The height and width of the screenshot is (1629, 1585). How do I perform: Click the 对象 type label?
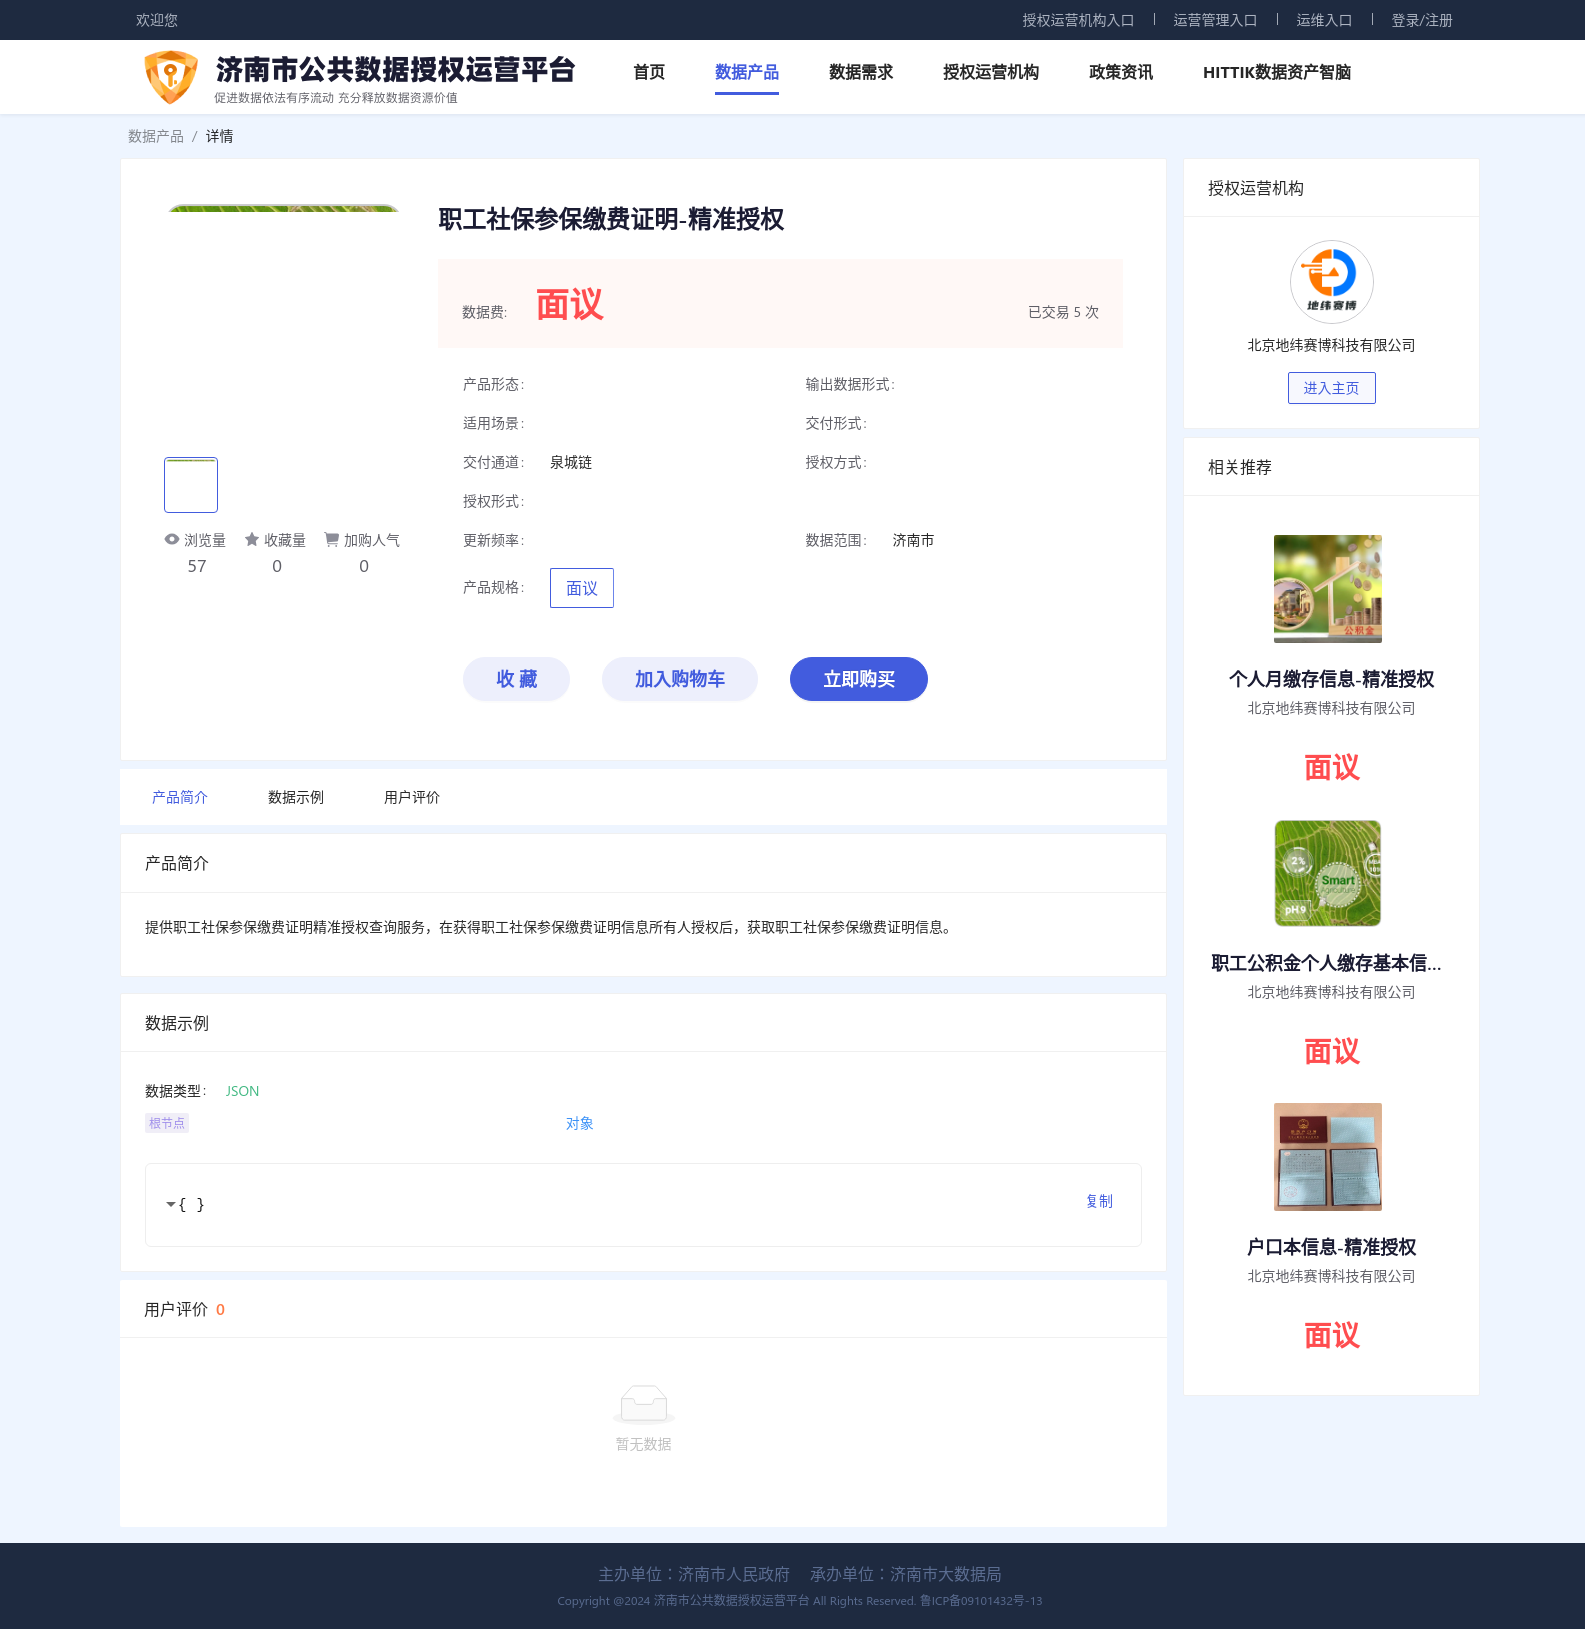580,1123
